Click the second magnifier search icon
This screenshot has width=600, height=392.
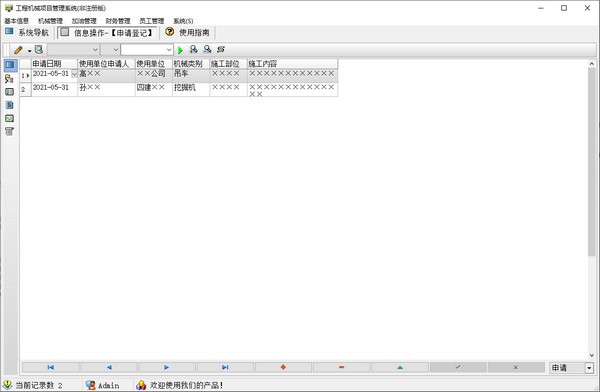207,49
